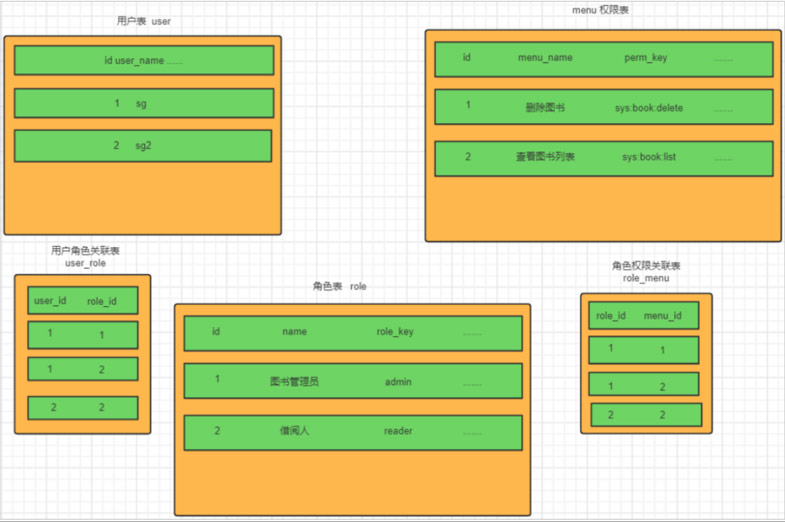Select role_menu row with values 2 and 2
This screenshot has width=785, height=522.
(646, 415)
